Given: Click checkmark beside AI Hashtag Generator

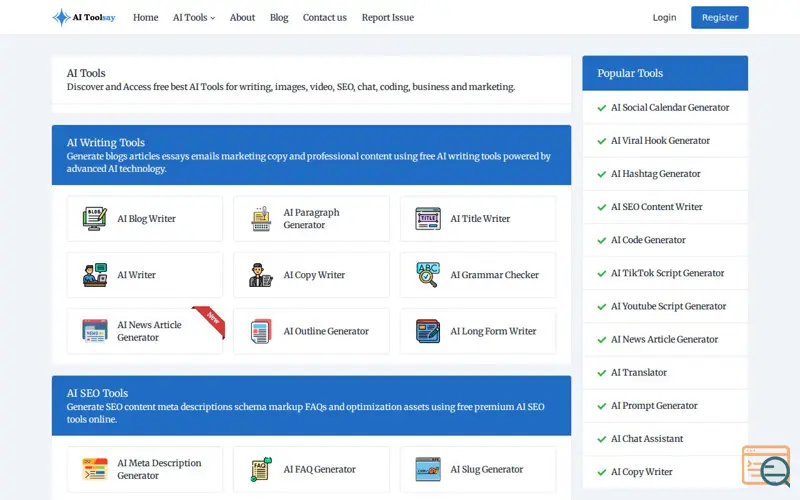Looking at the screenshot, I should (x=602, y=174).
